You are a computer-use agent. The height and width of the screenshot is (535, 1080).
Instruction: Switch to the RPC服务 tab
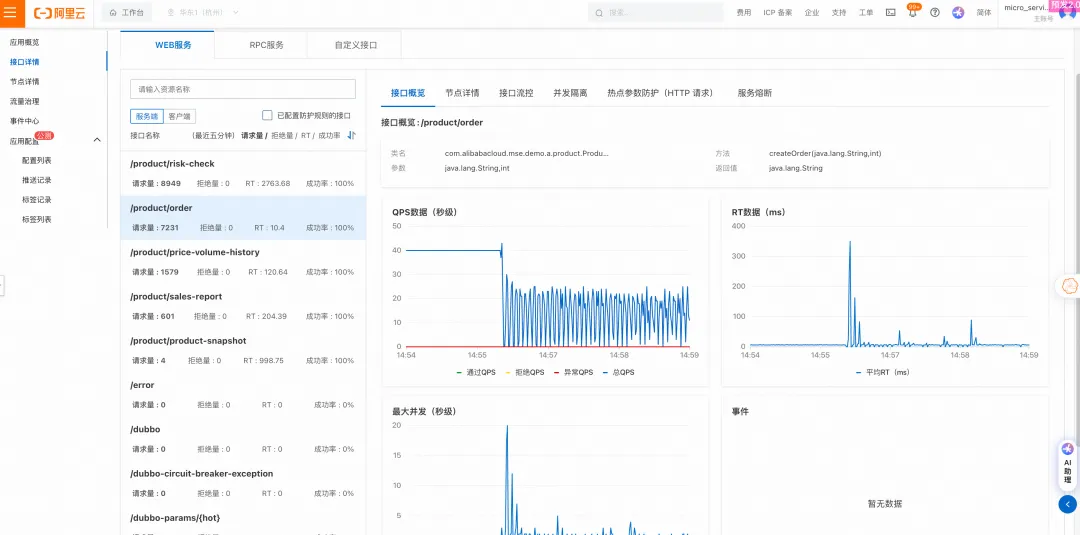(x=266, y=45)
